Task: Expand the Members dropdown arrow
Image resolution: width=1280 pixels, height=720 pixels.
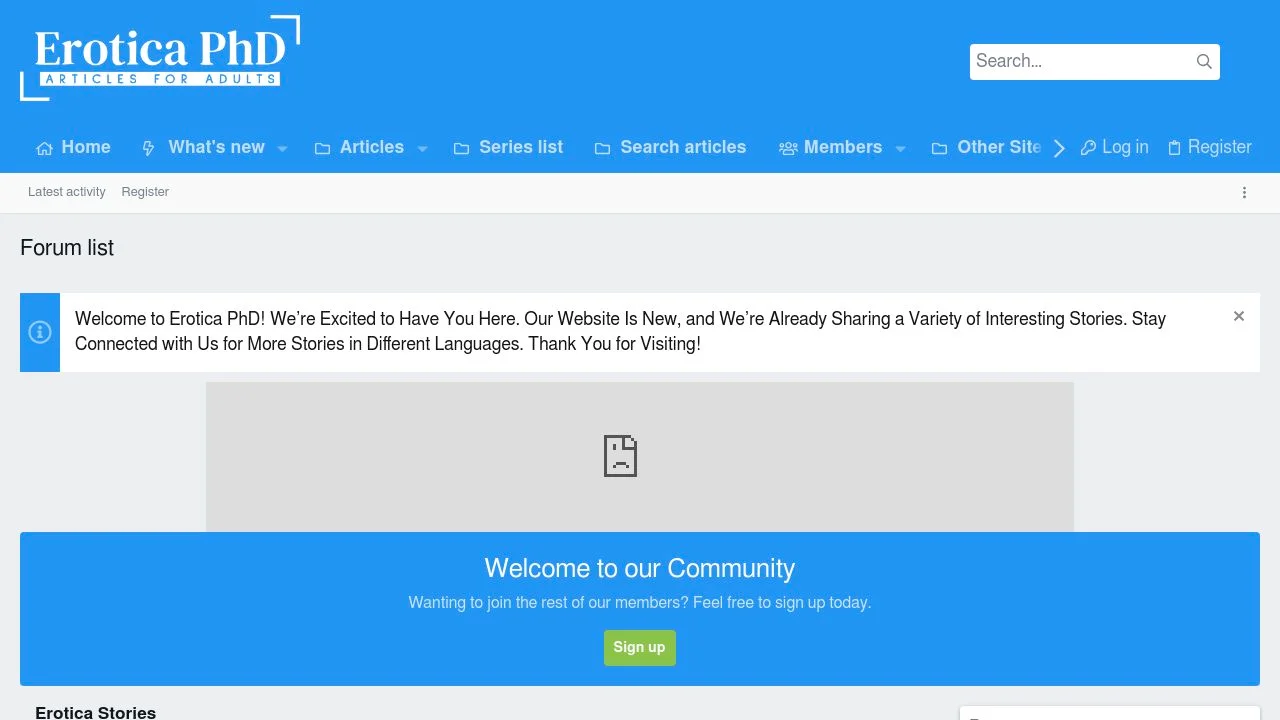Action: pyautogui.click(x=900, y=149)
